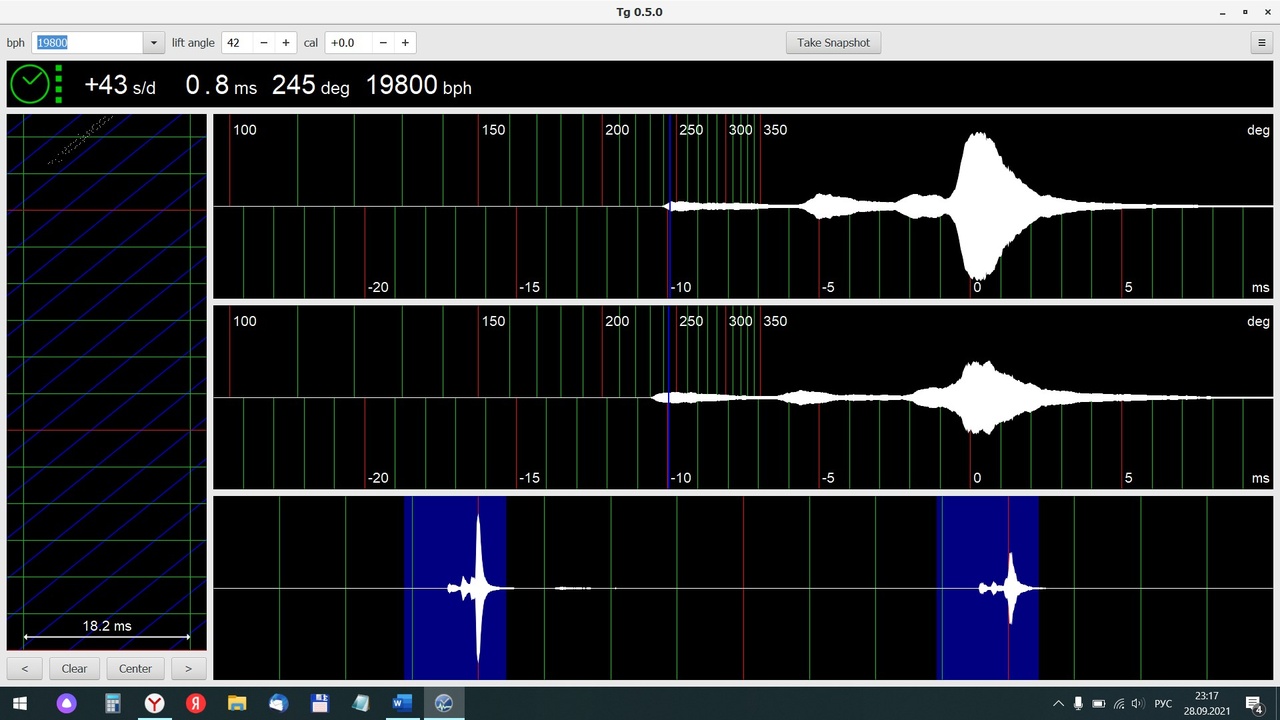
Task: Open Windows Start menu
Action: coord(20,703)
